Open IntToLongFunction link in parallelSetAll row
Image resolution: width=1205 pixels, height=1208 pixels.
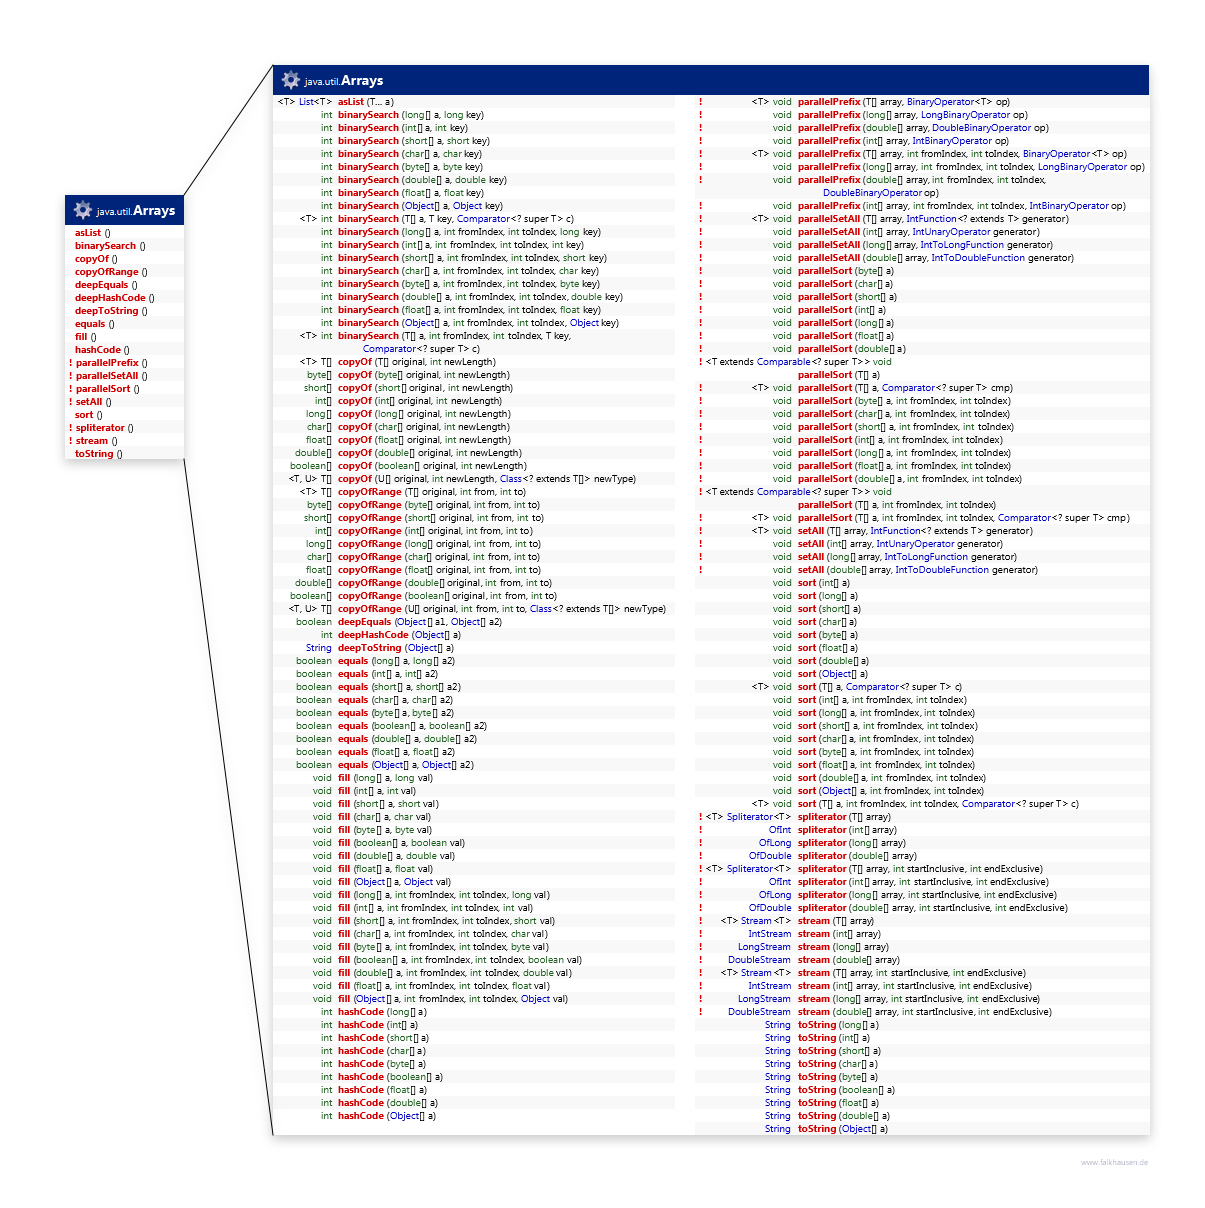962,245
